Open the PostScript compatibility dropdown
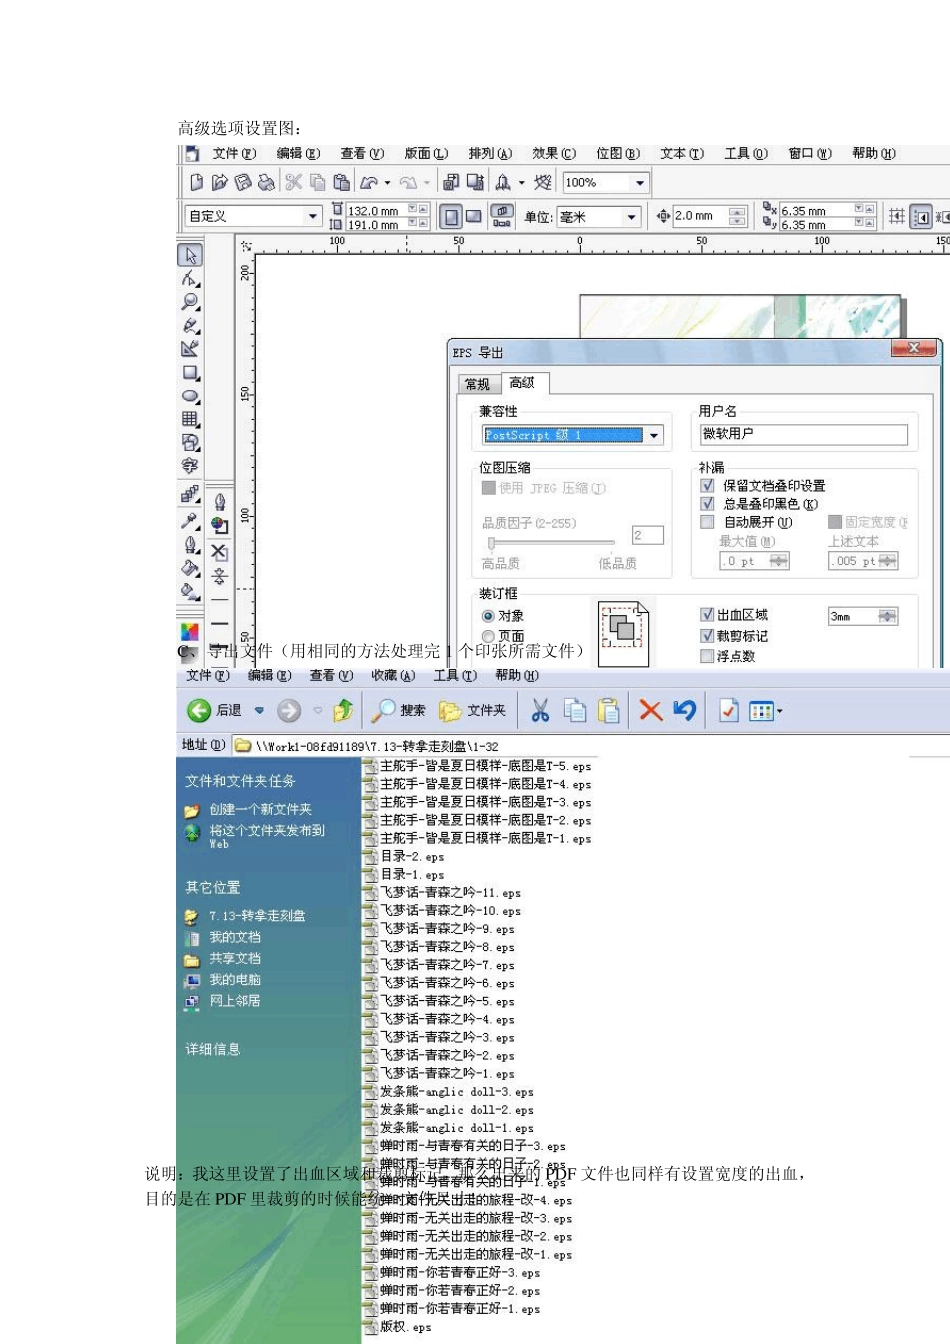Image resolution: width=950 pixels, height=1344 pixels. pos(654,435)
